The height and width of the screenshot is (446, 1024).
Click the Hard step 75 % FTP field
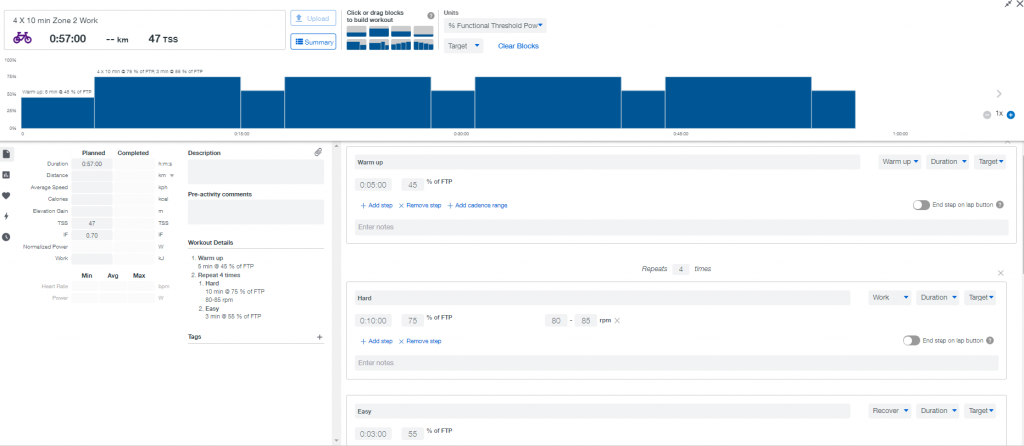coord(412,321)
